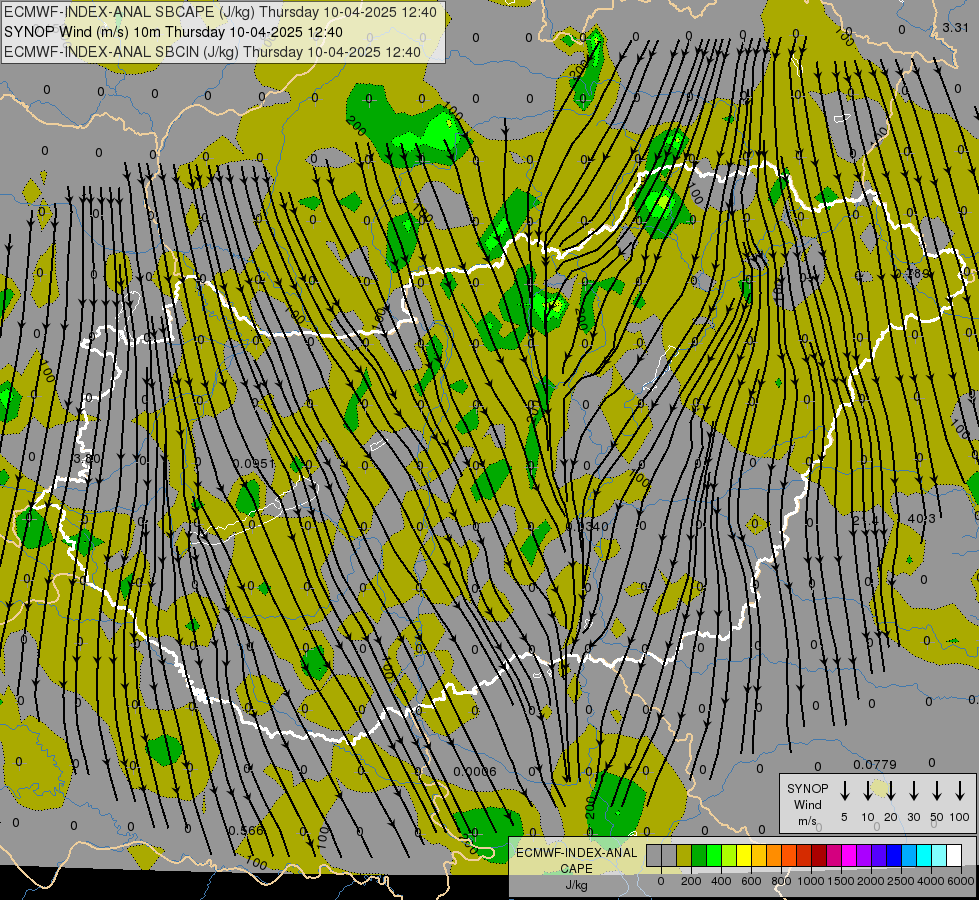
Task: Click the SBCIN title line at top
Action: coord(212,52)
